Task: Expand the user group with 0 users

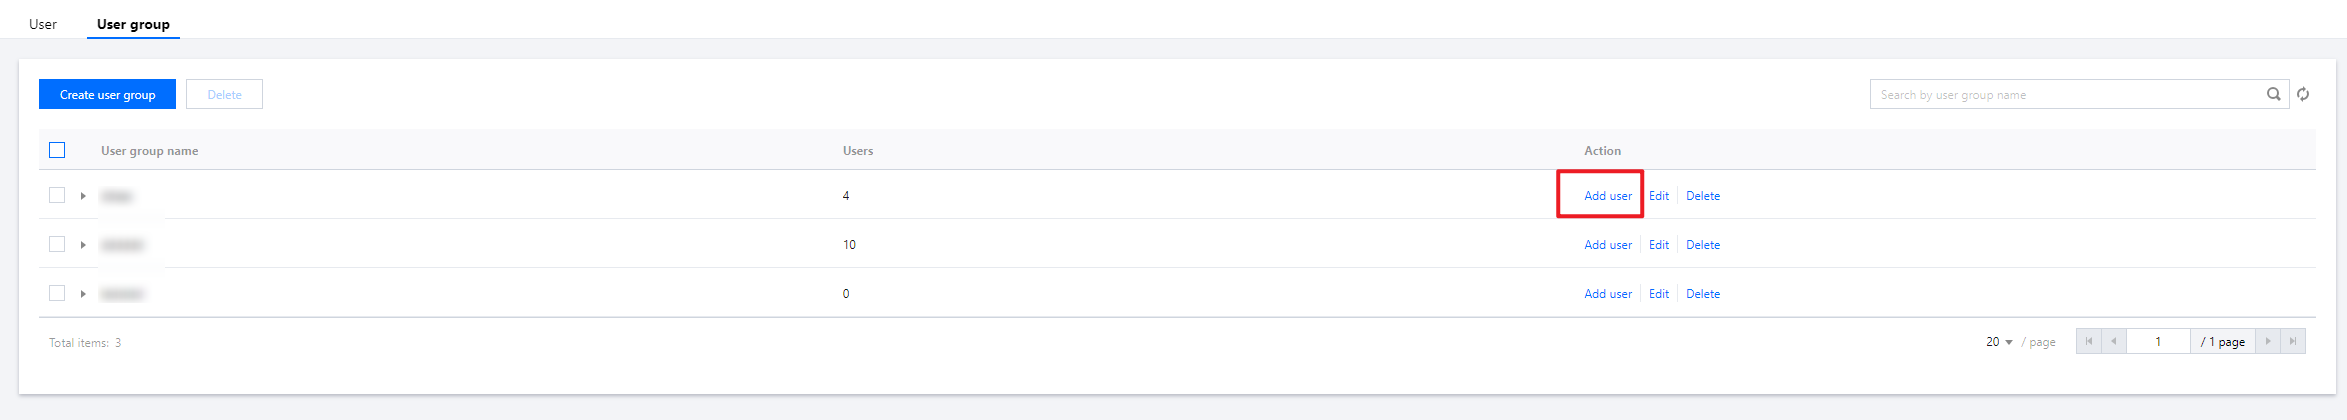Action: tap(83, 294)
